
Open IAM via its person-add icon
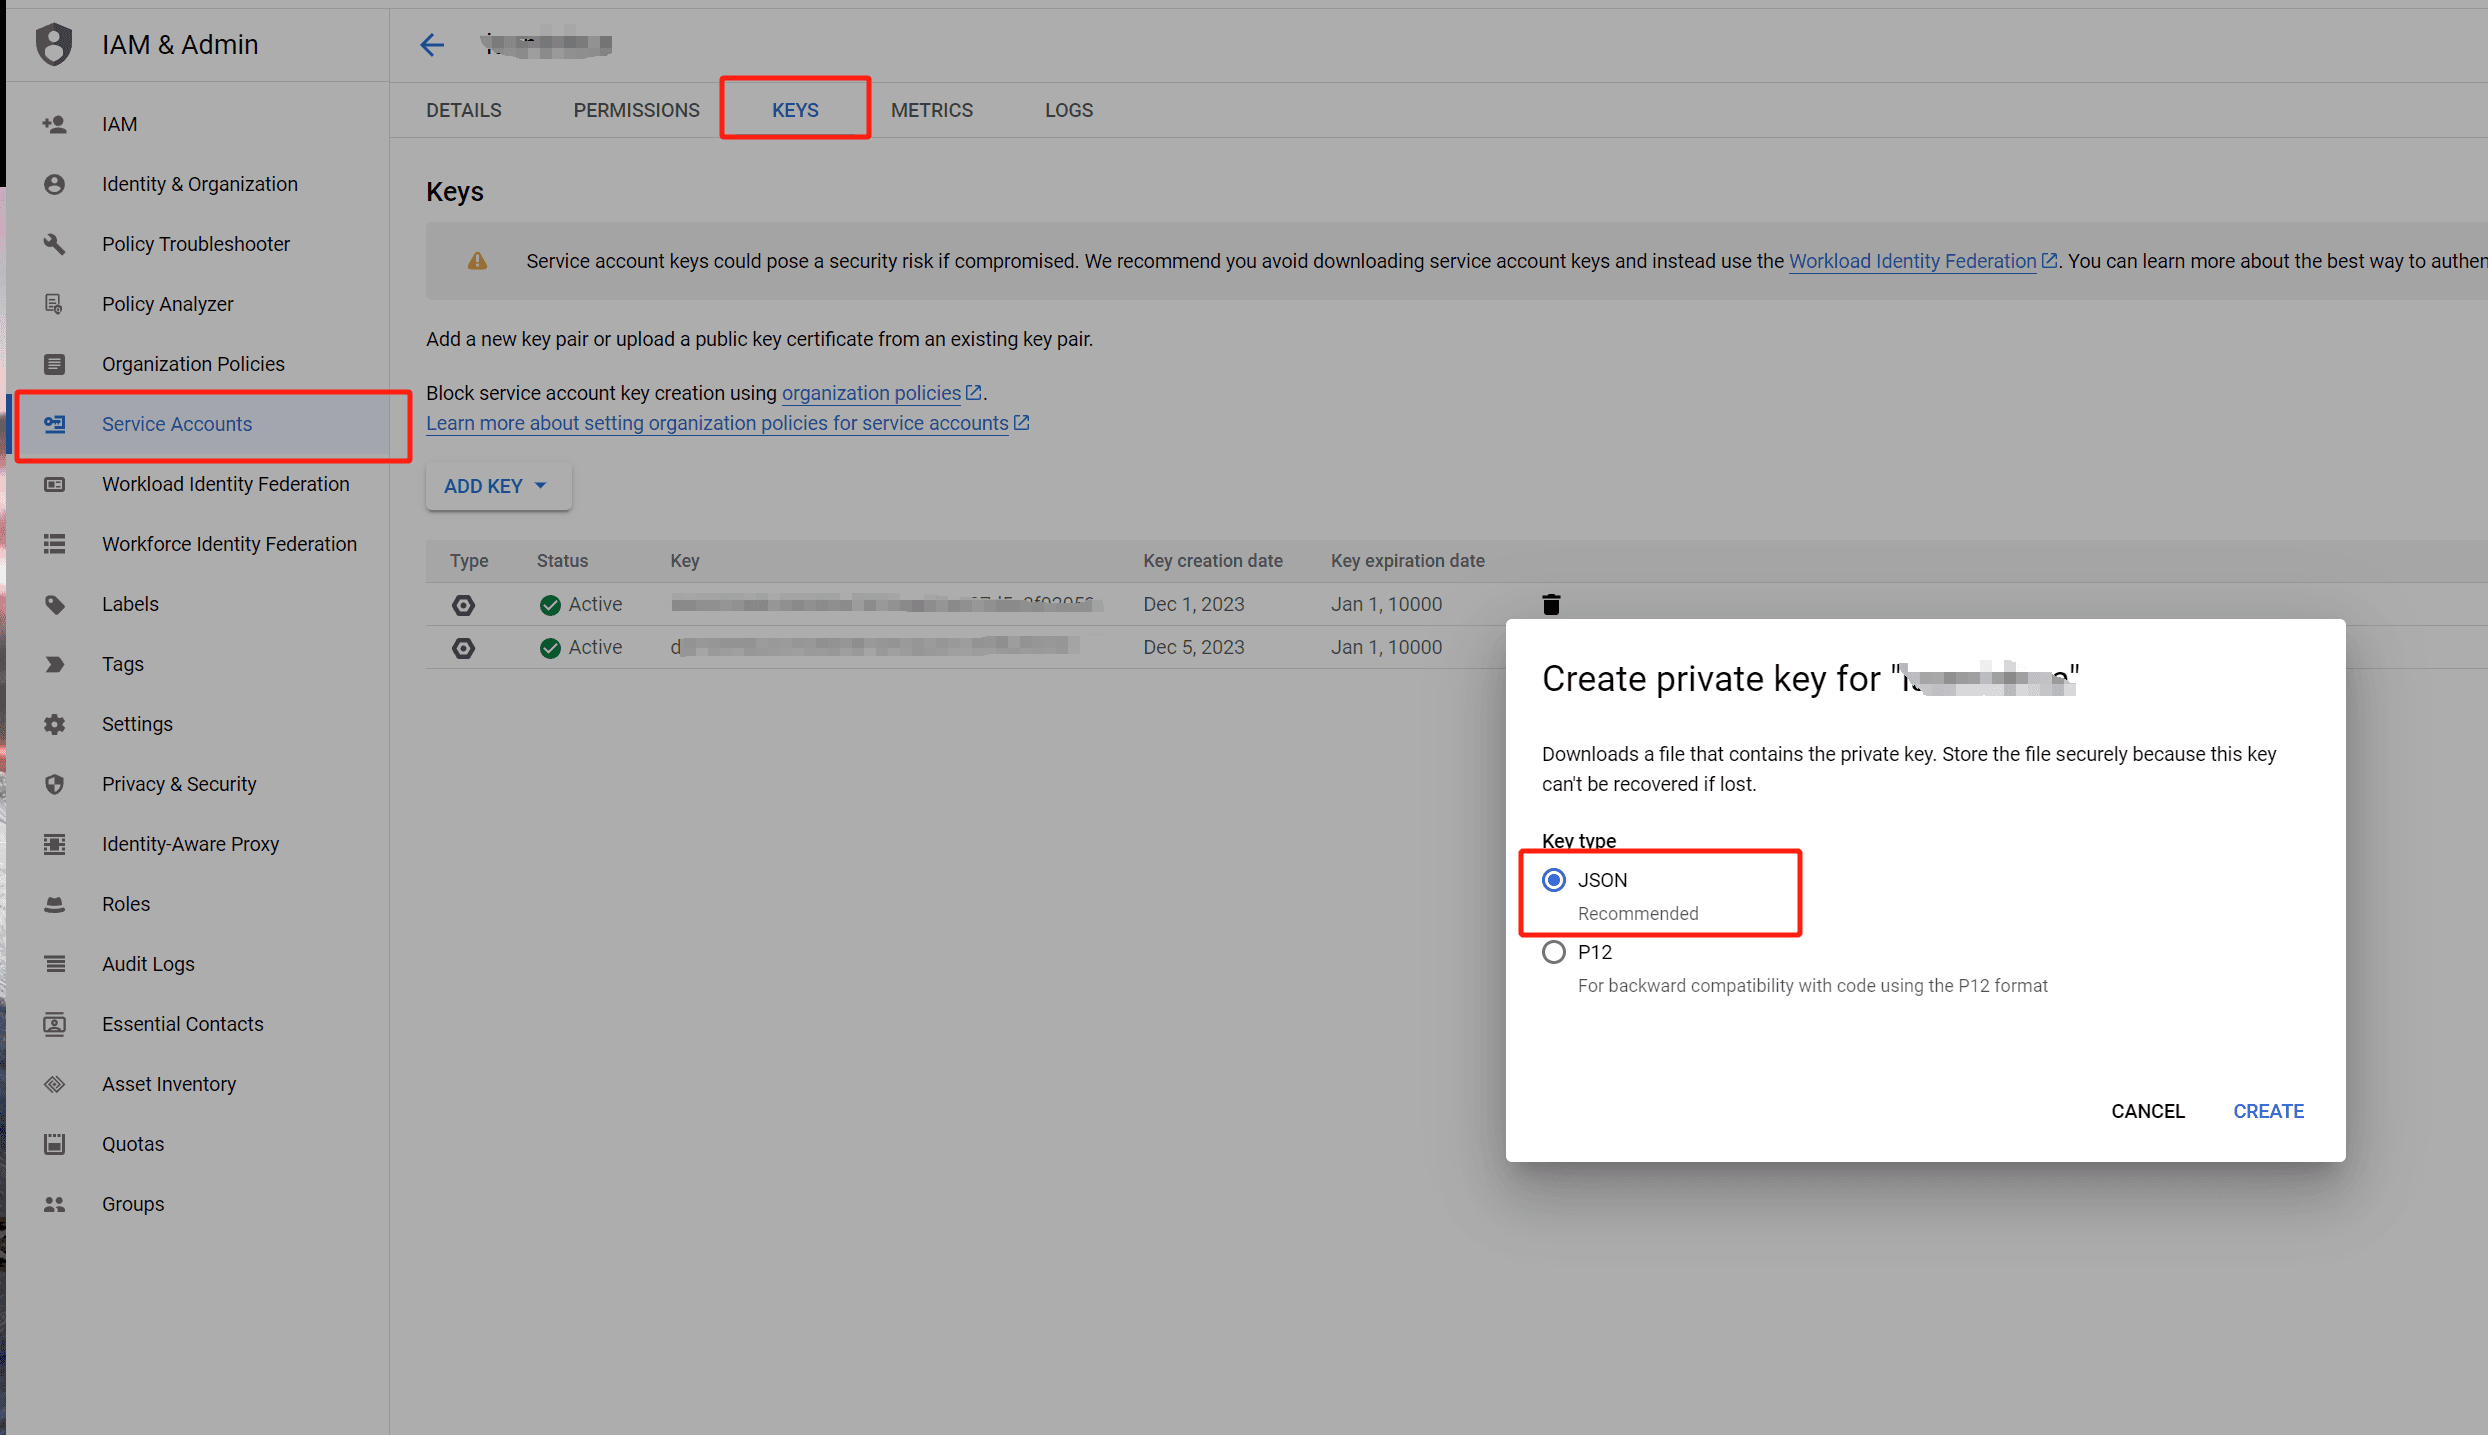(55, 124)
